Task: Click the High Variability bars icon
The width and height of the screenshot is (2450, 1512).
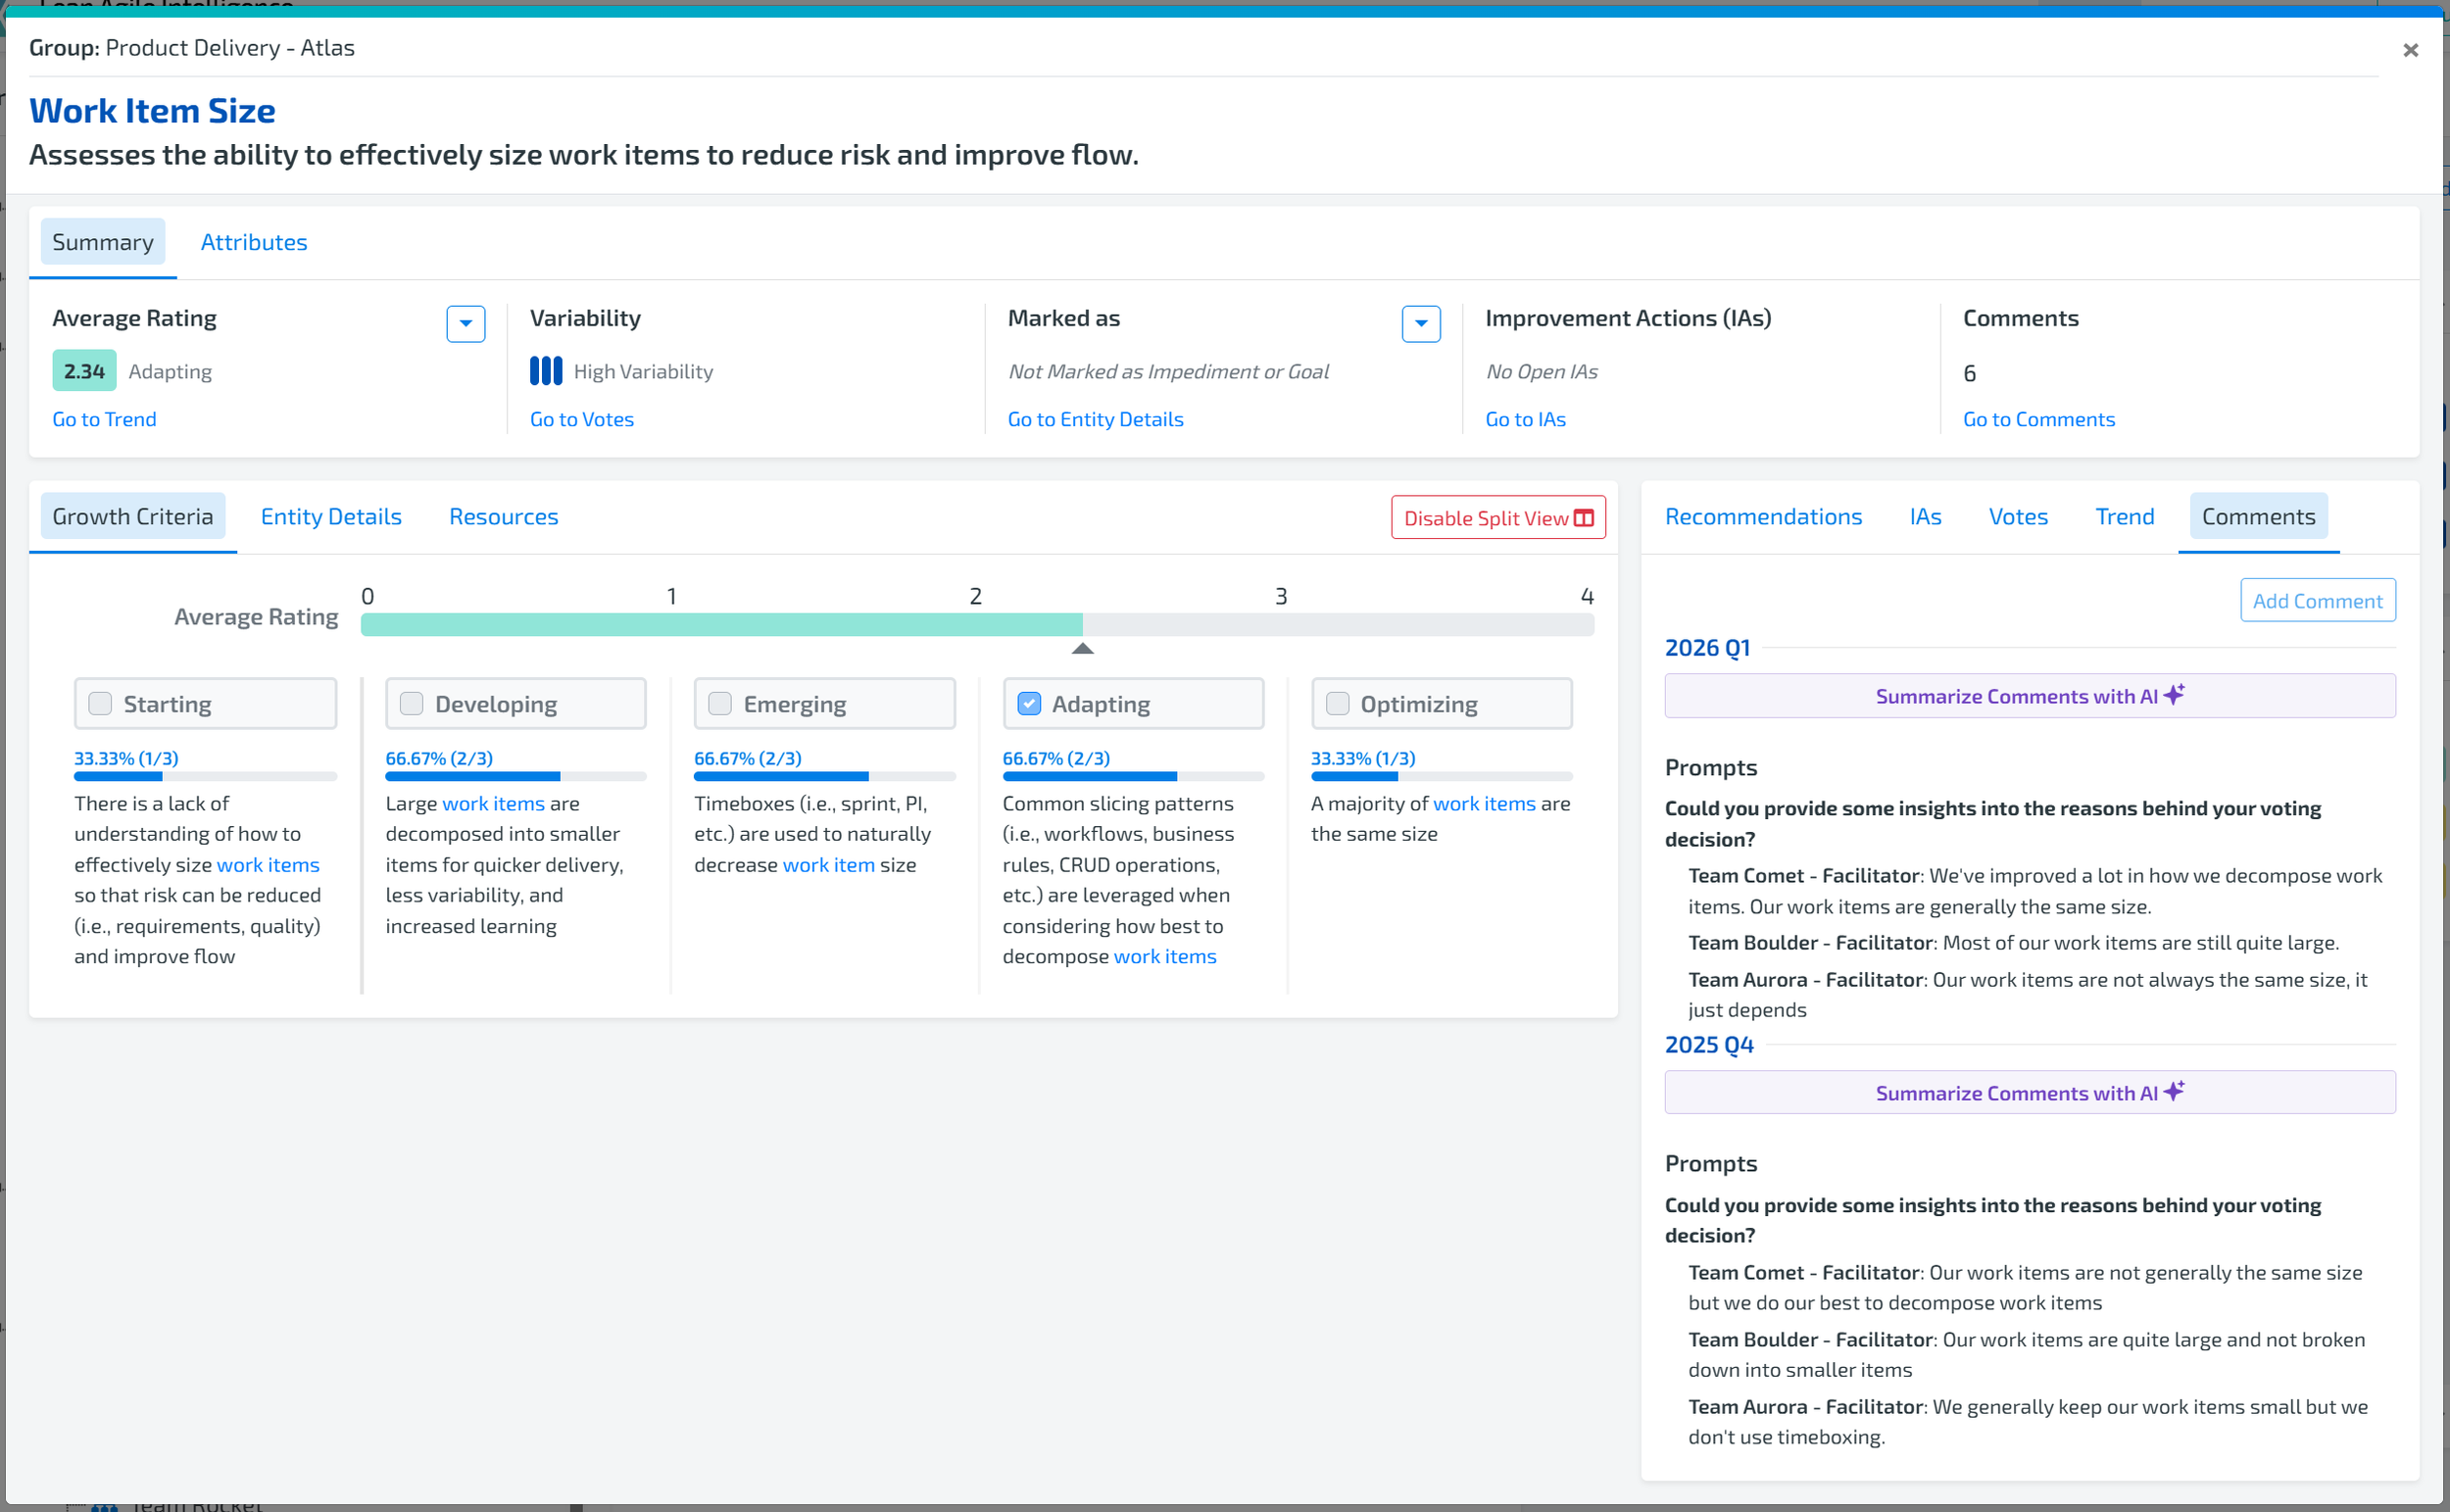Action: [545, 371]
